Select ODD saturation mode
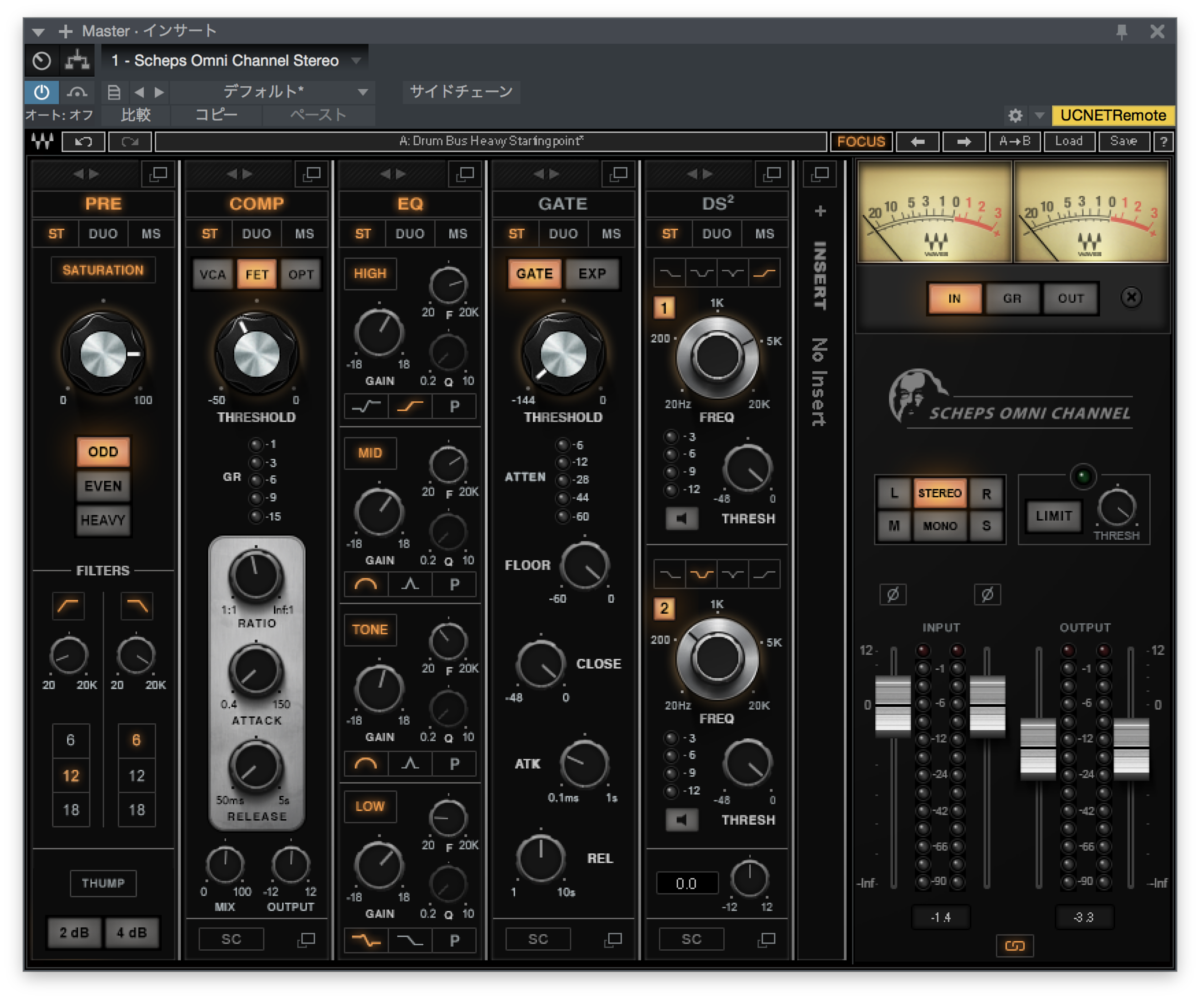Viewport: 1200px width, 1000px height. pos(103,452)
